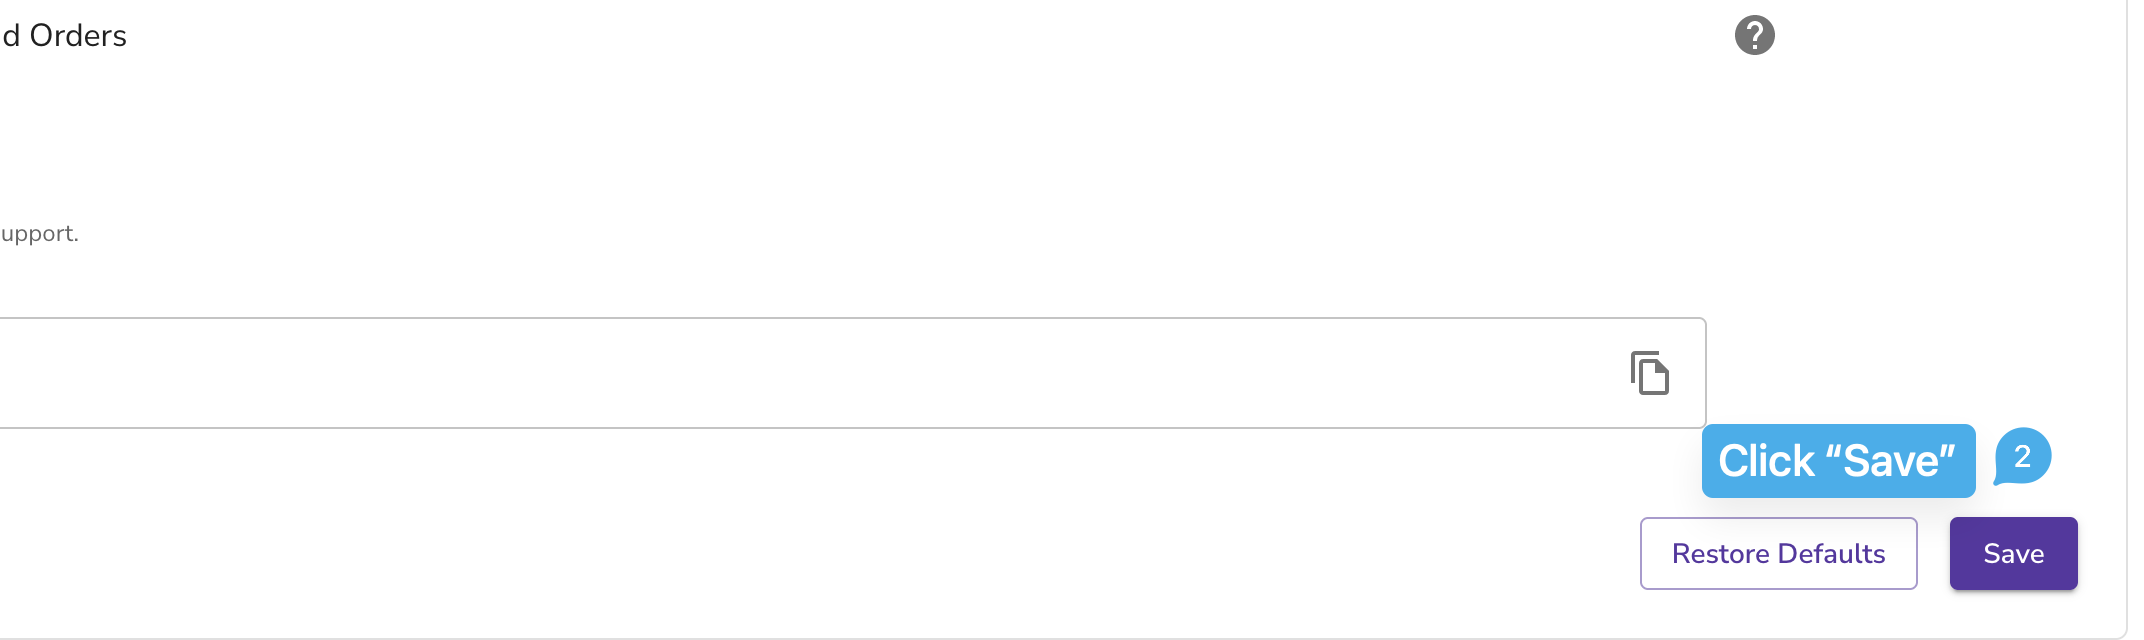This screenshot has height=640, width=2144.
Task: Confirm changes with the Save button
Action: tap(2013, 553)
